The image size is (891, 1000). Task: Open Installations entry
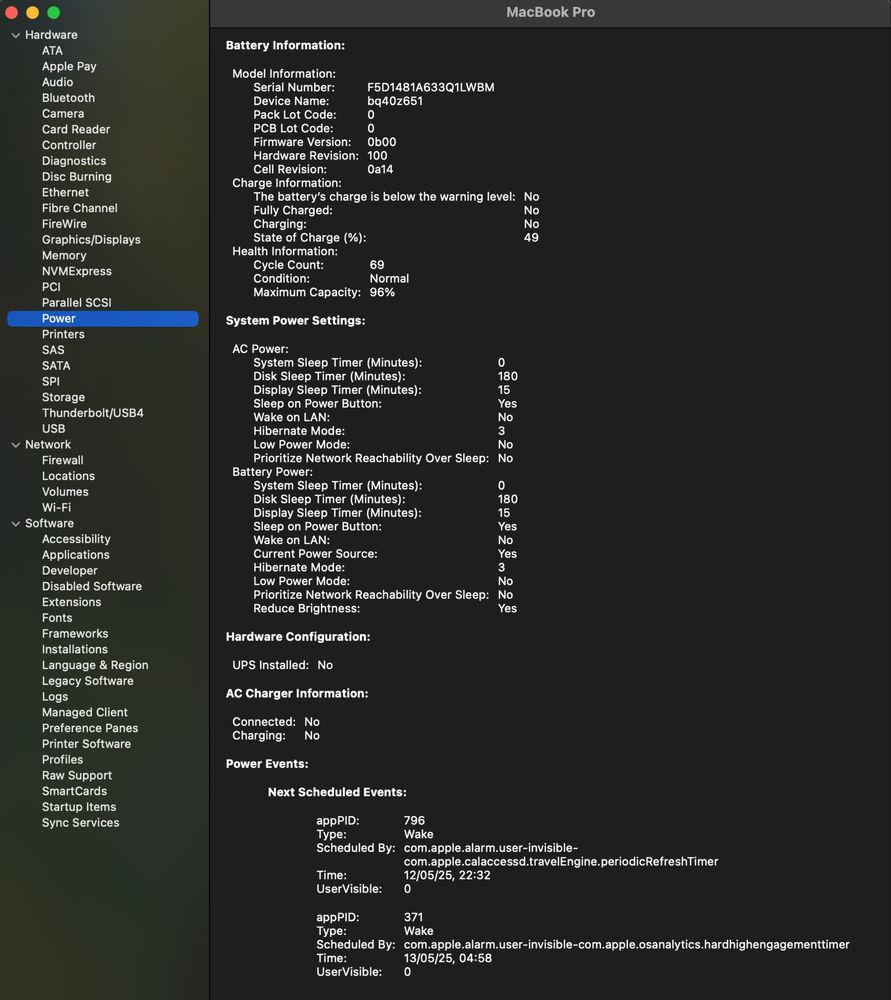pyautogui.click(x=75, y=649)
